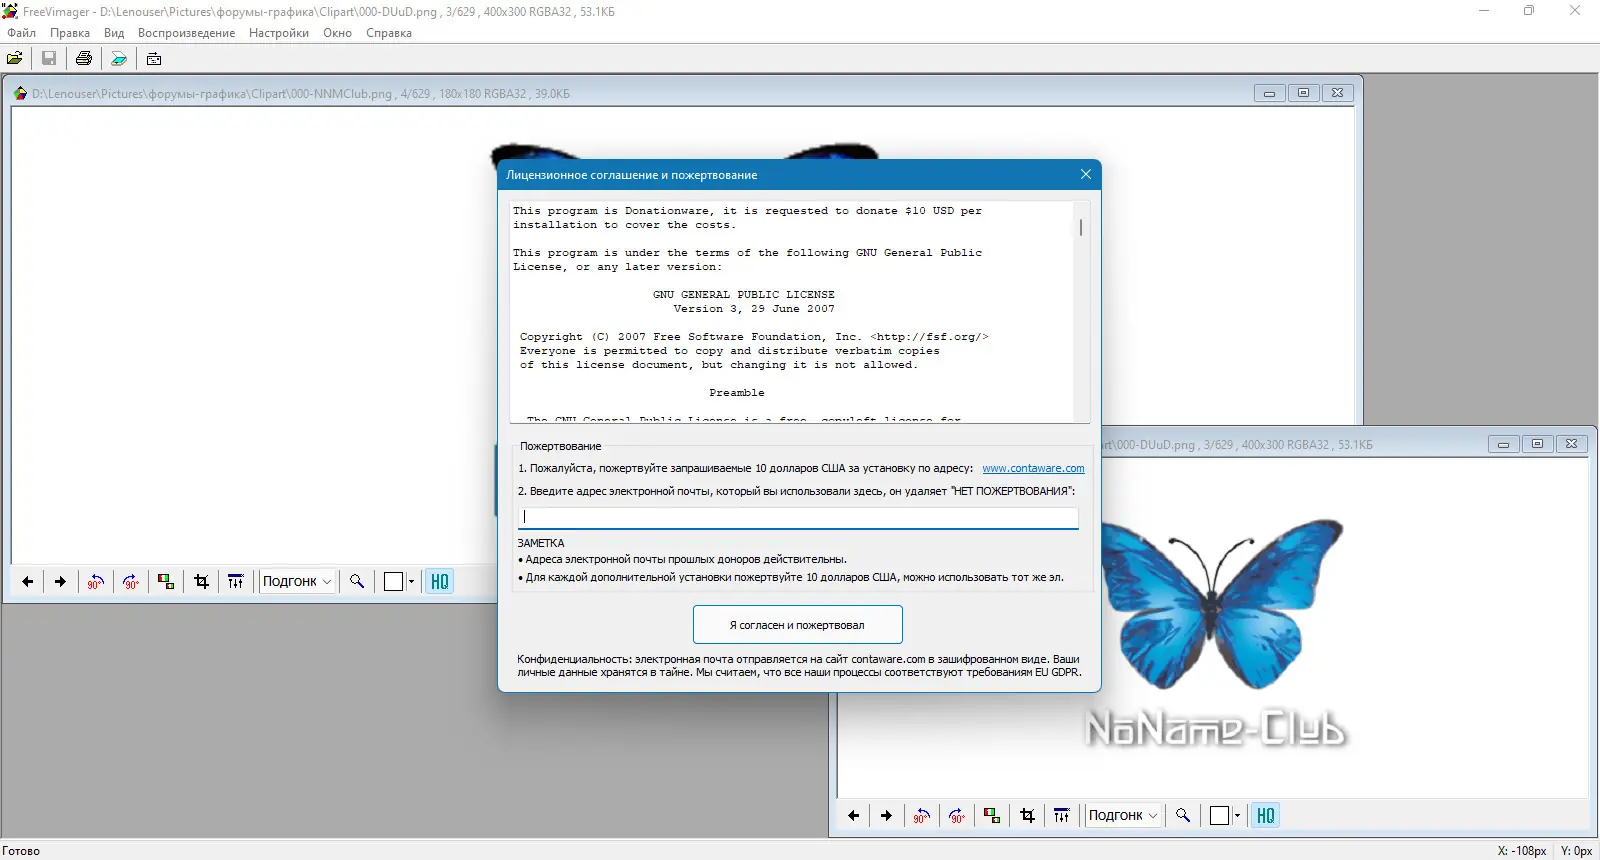This screenshot has width=1600, height=860.
Task: Open the Файл menu
Action: (21, 33)
